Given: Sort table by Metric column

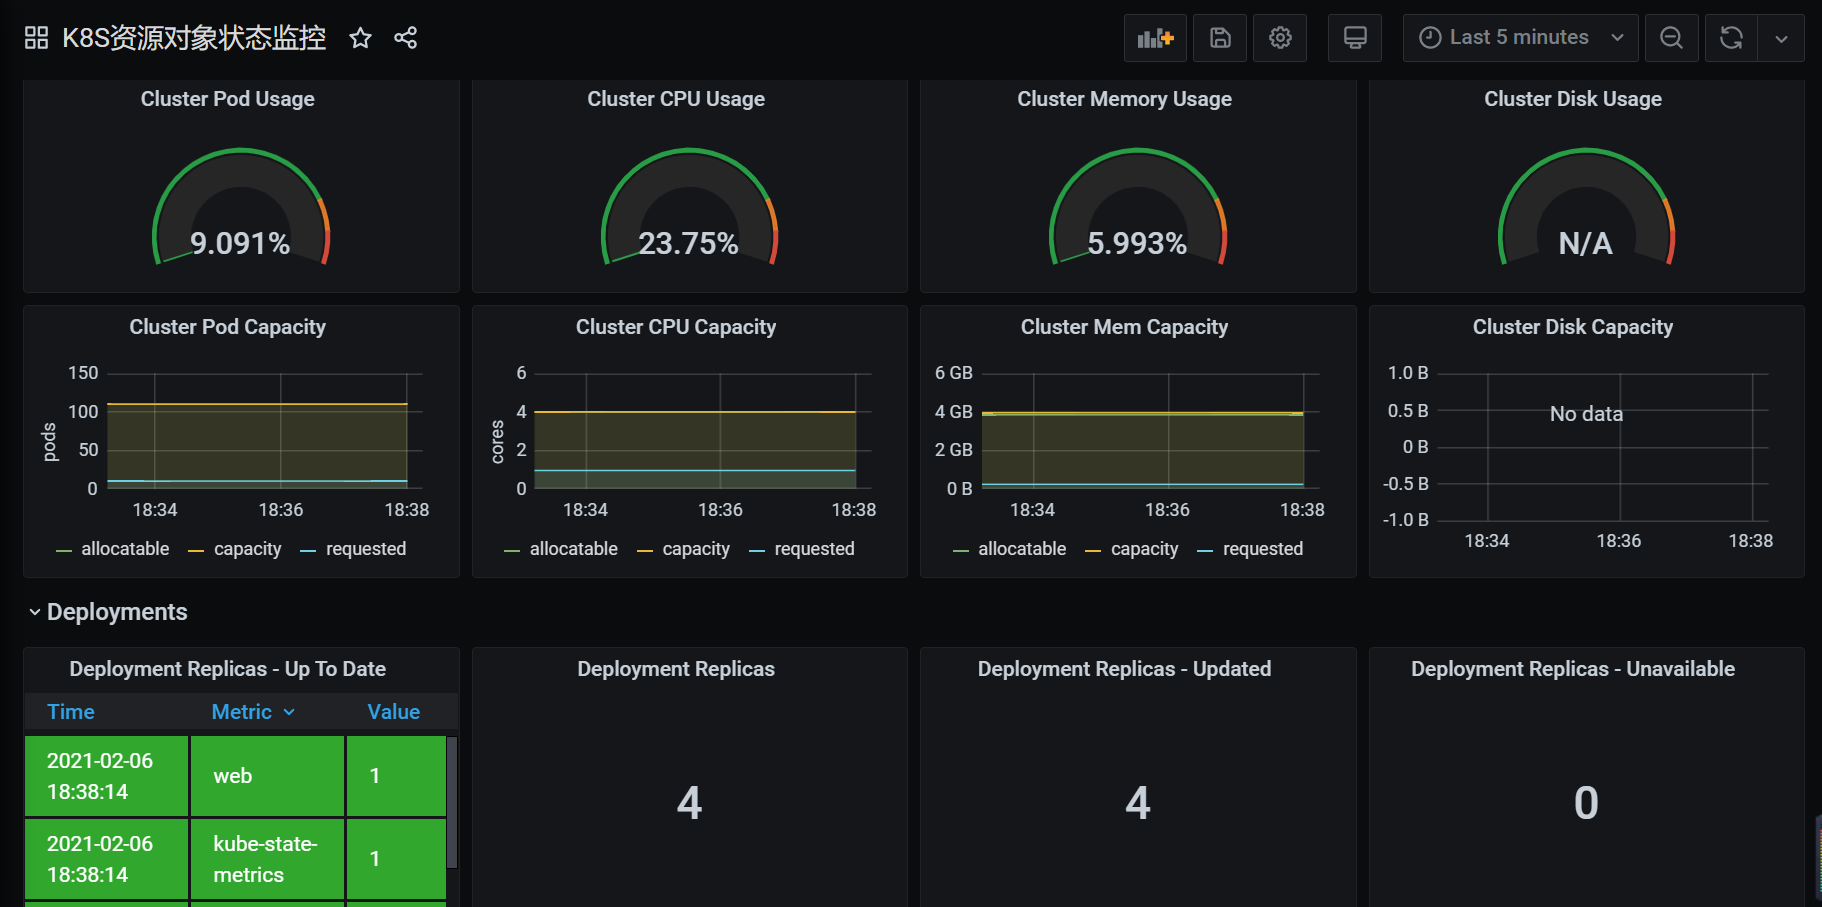Looking at the screenshot, I should point(253,712).
